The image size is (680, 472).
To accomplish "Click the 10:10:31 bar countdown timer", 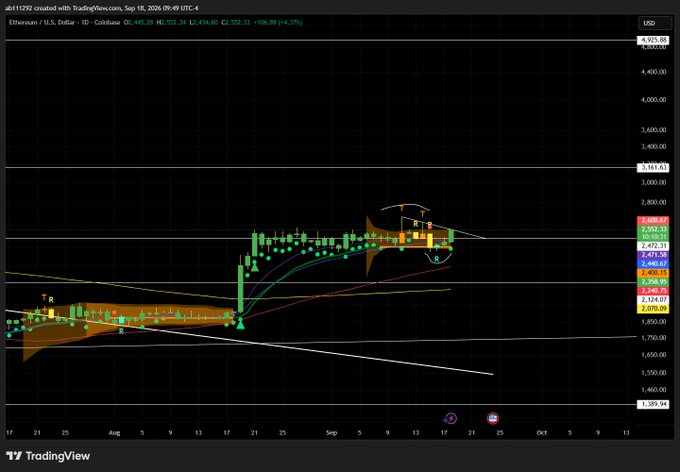I will tap(653, 237).
